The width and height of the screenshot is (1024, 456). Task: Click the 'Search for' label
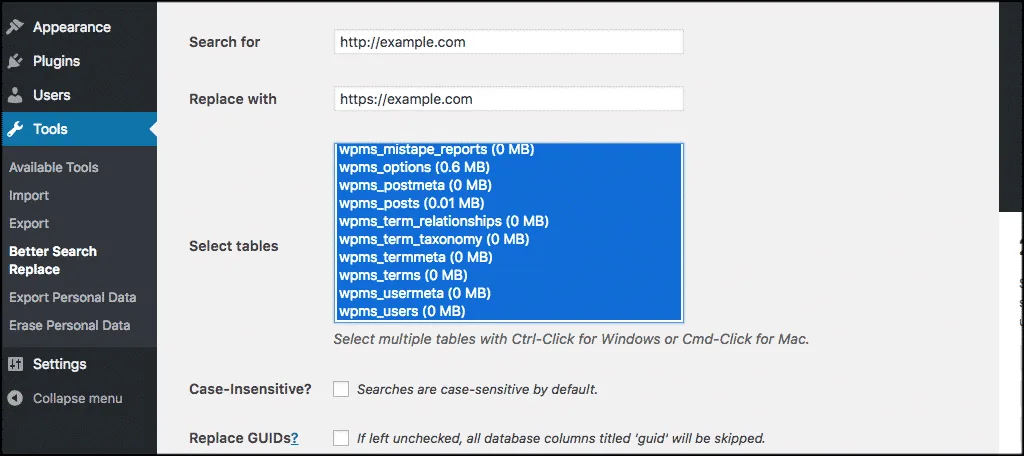click(x=225, y=42)
